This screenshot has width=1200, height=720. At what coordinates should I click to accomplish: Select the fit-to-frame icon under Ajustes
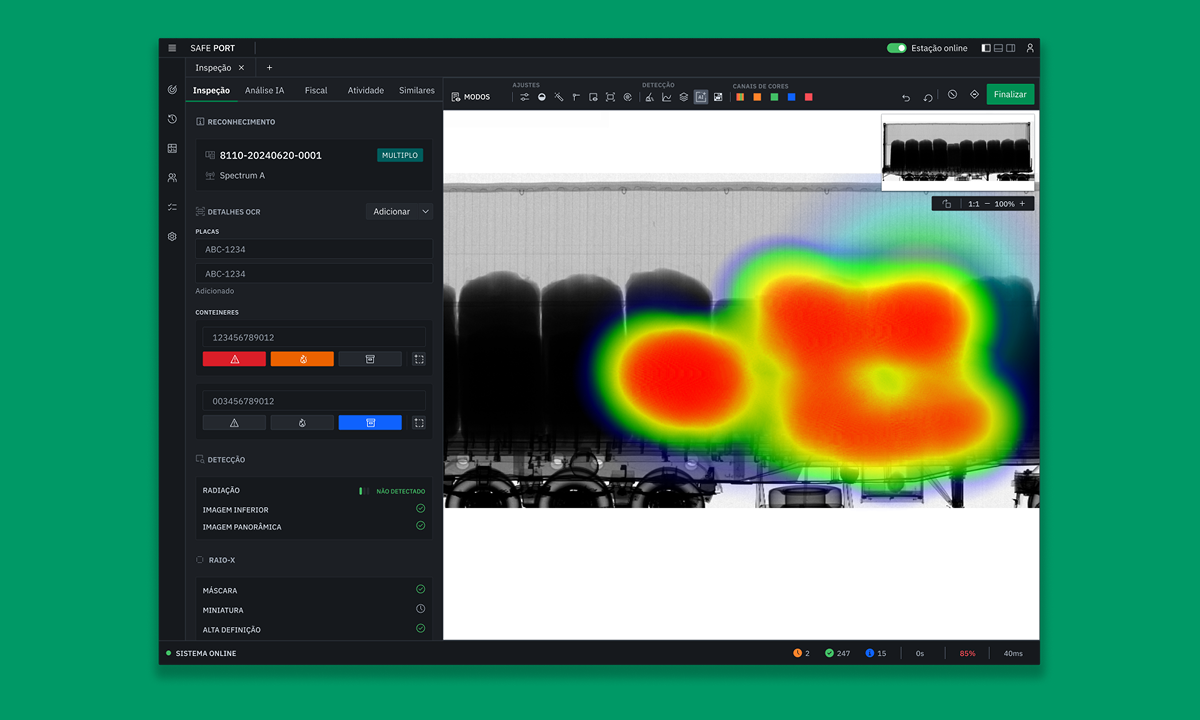[x=610, y=97]
